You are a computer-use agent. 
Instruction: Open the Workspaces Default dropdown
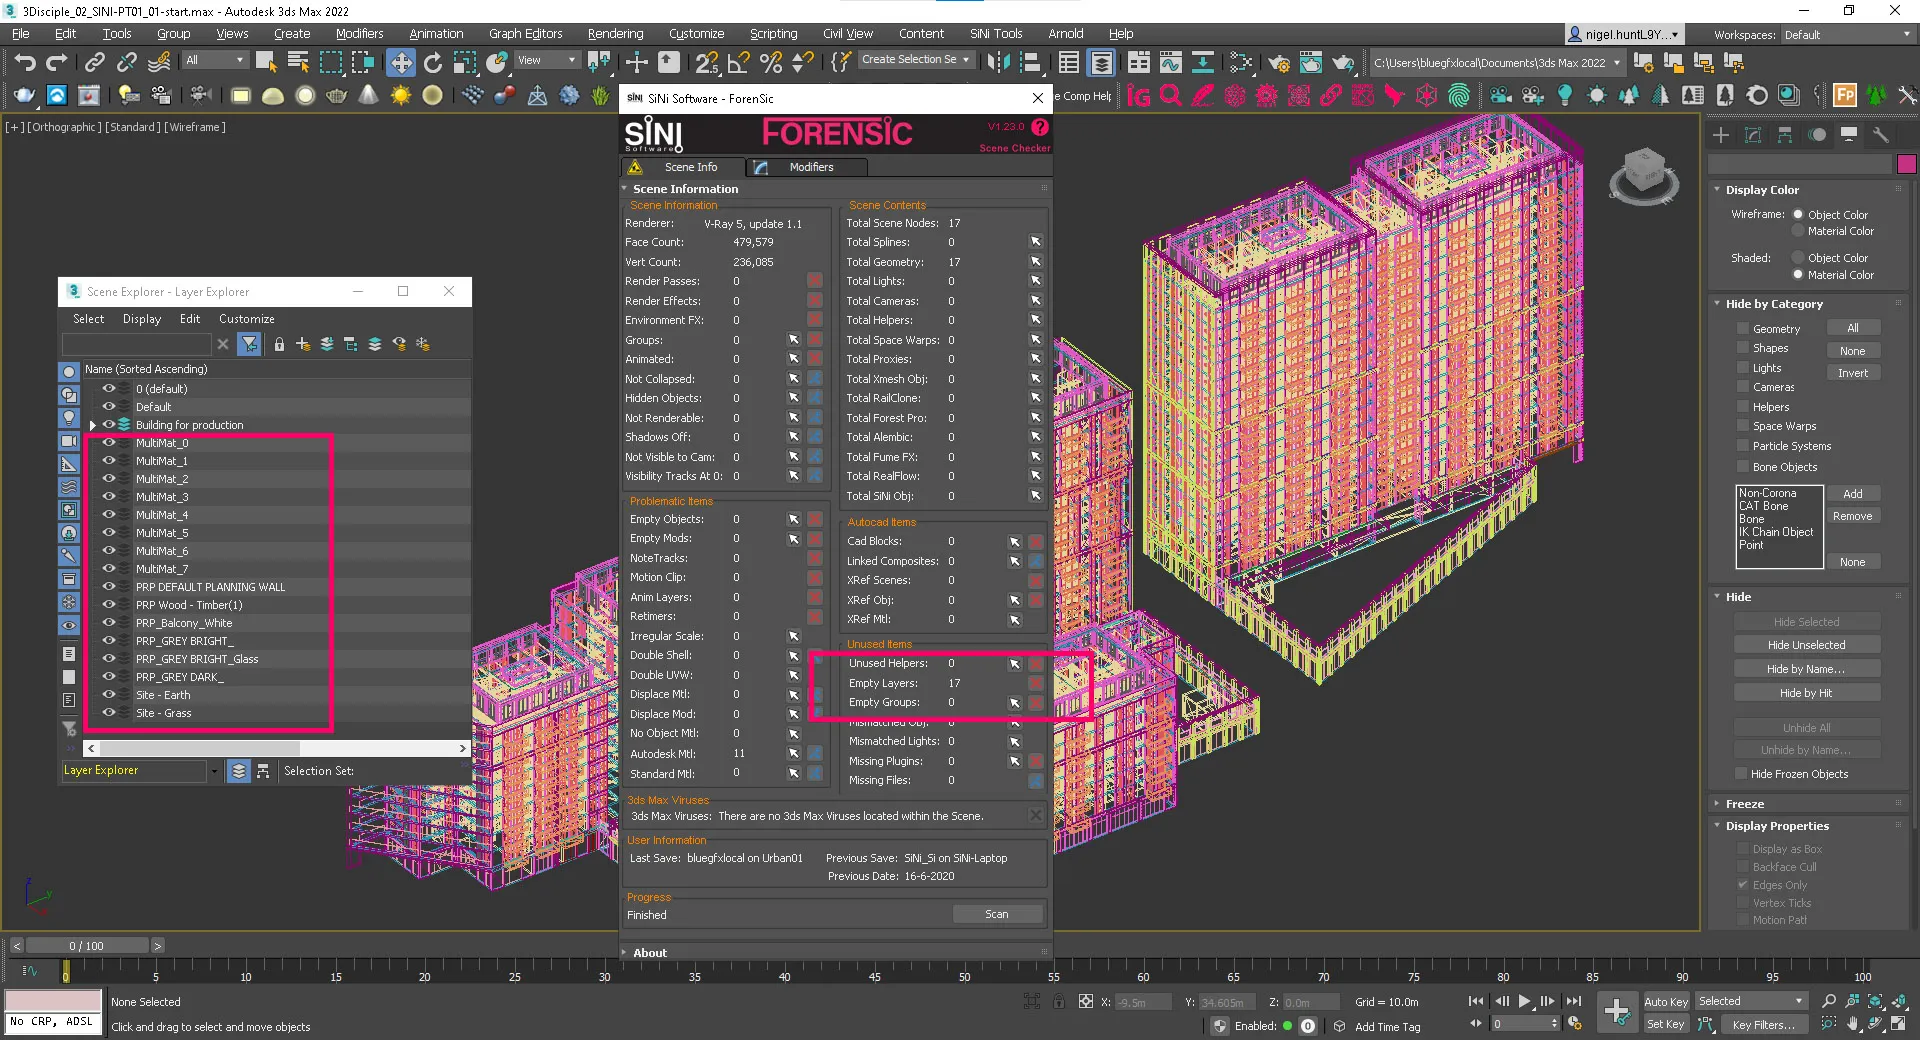click(x=1848, y=34)
